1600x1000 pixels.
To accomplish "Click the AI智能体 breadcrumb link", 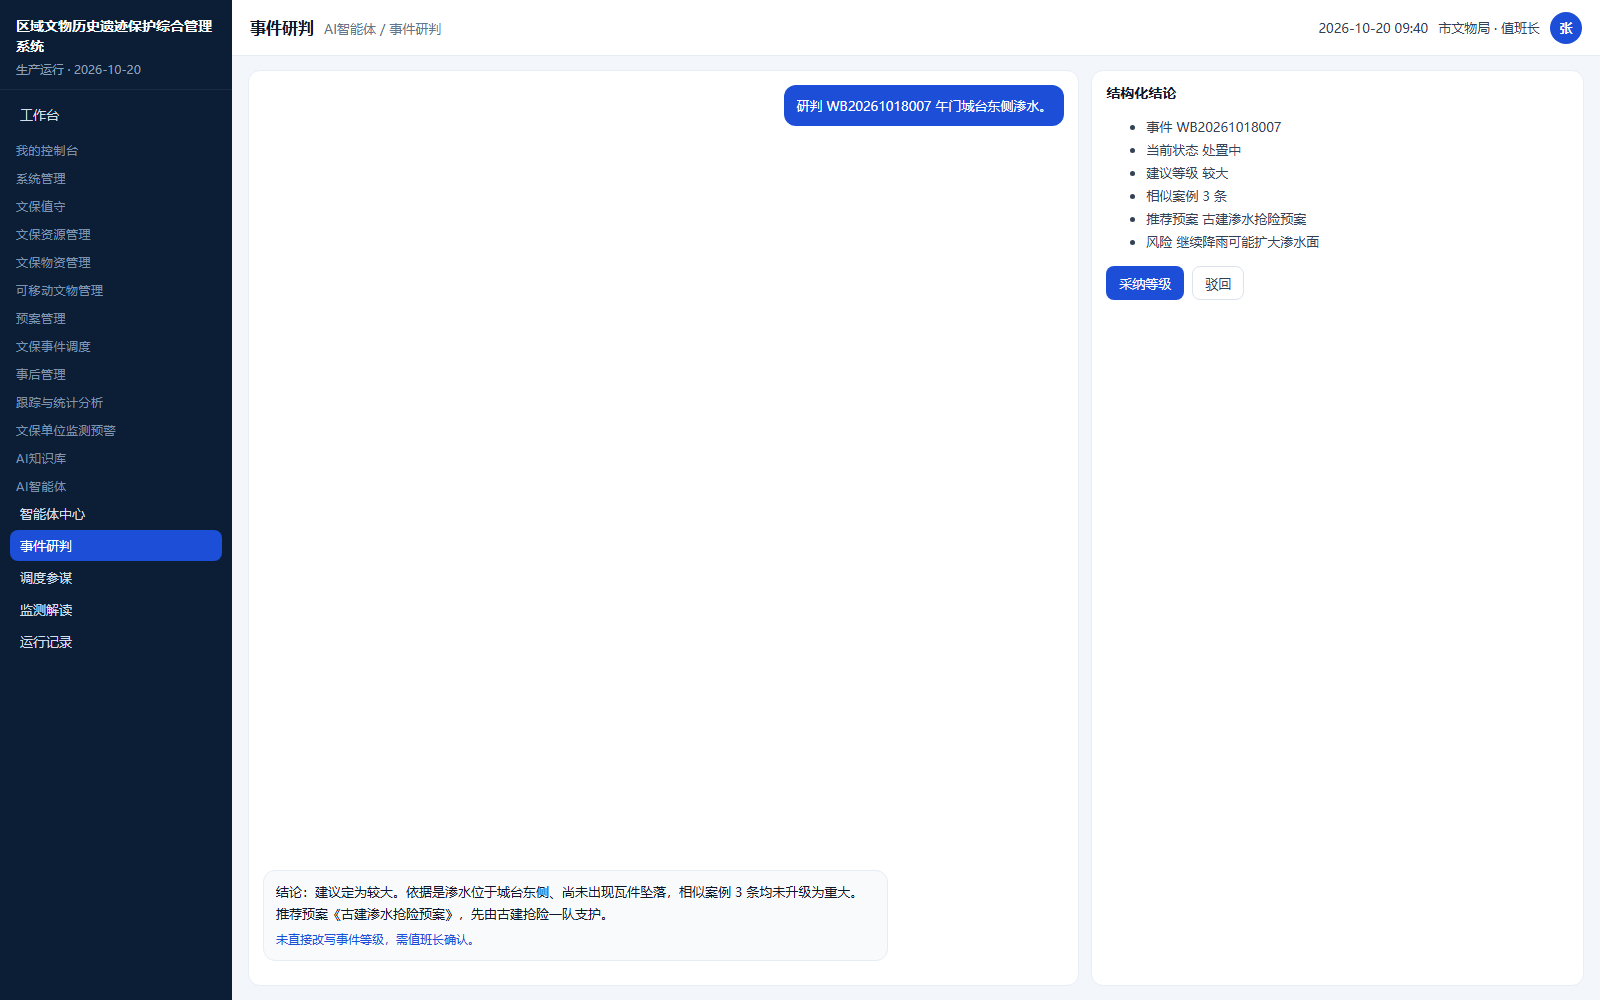I will (350, 30).
